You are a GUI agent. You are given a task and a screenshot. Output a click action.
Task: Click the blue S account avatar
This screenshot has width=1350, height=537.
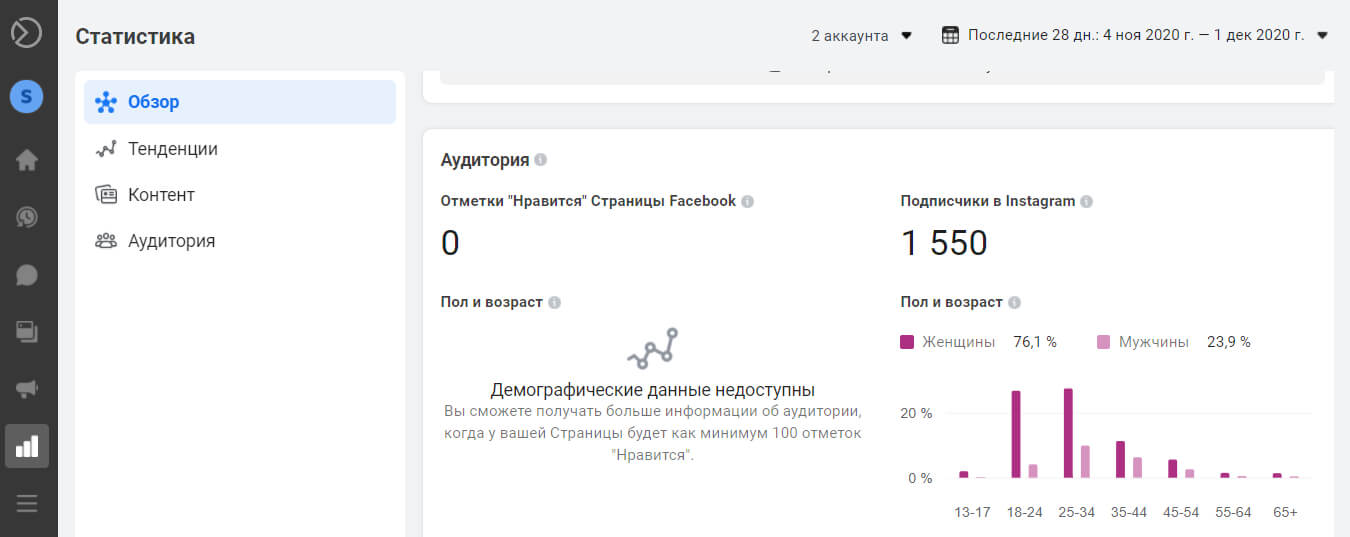[27, 97]
